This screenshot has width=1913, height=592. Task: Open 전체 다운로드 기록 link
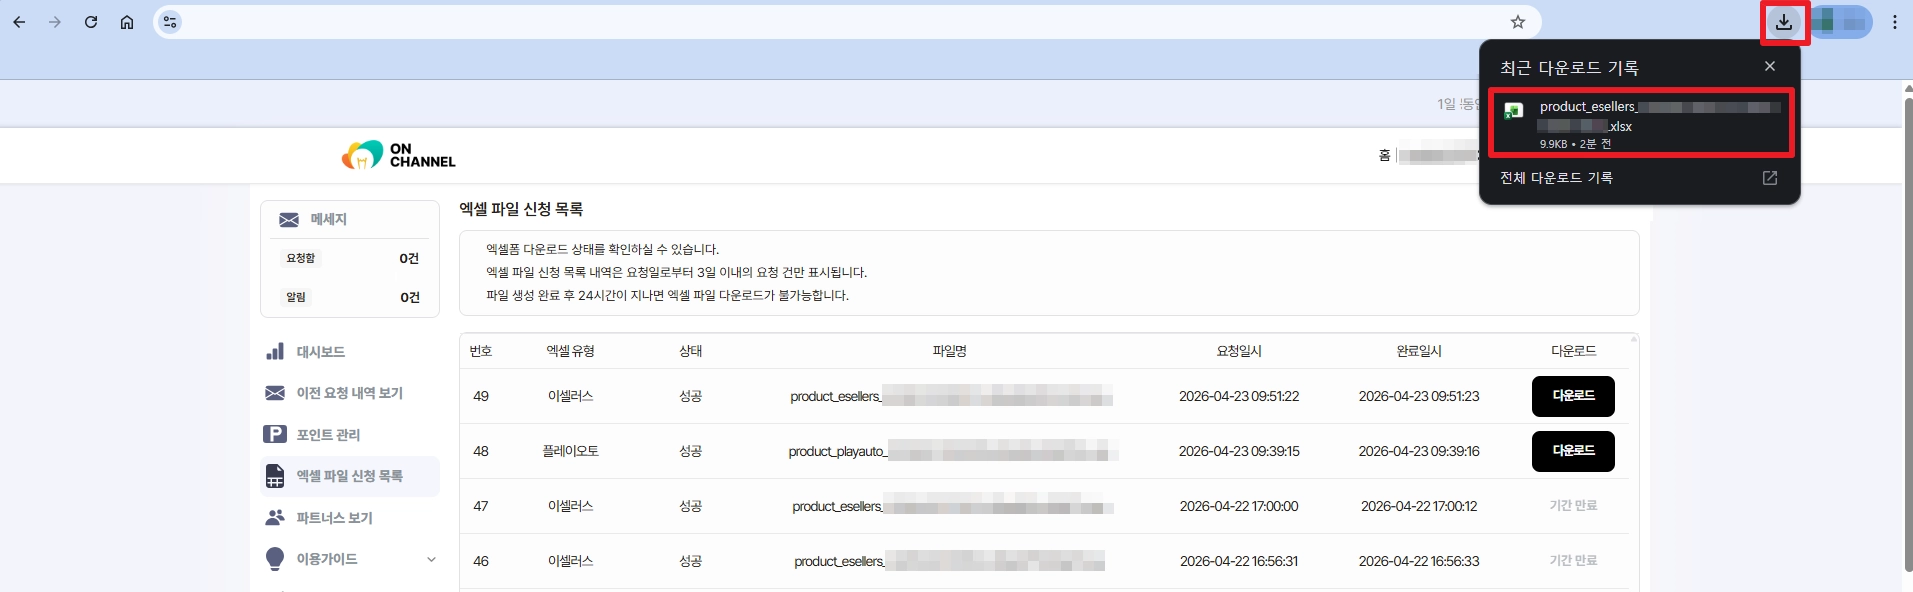(x=1556, y=178)
